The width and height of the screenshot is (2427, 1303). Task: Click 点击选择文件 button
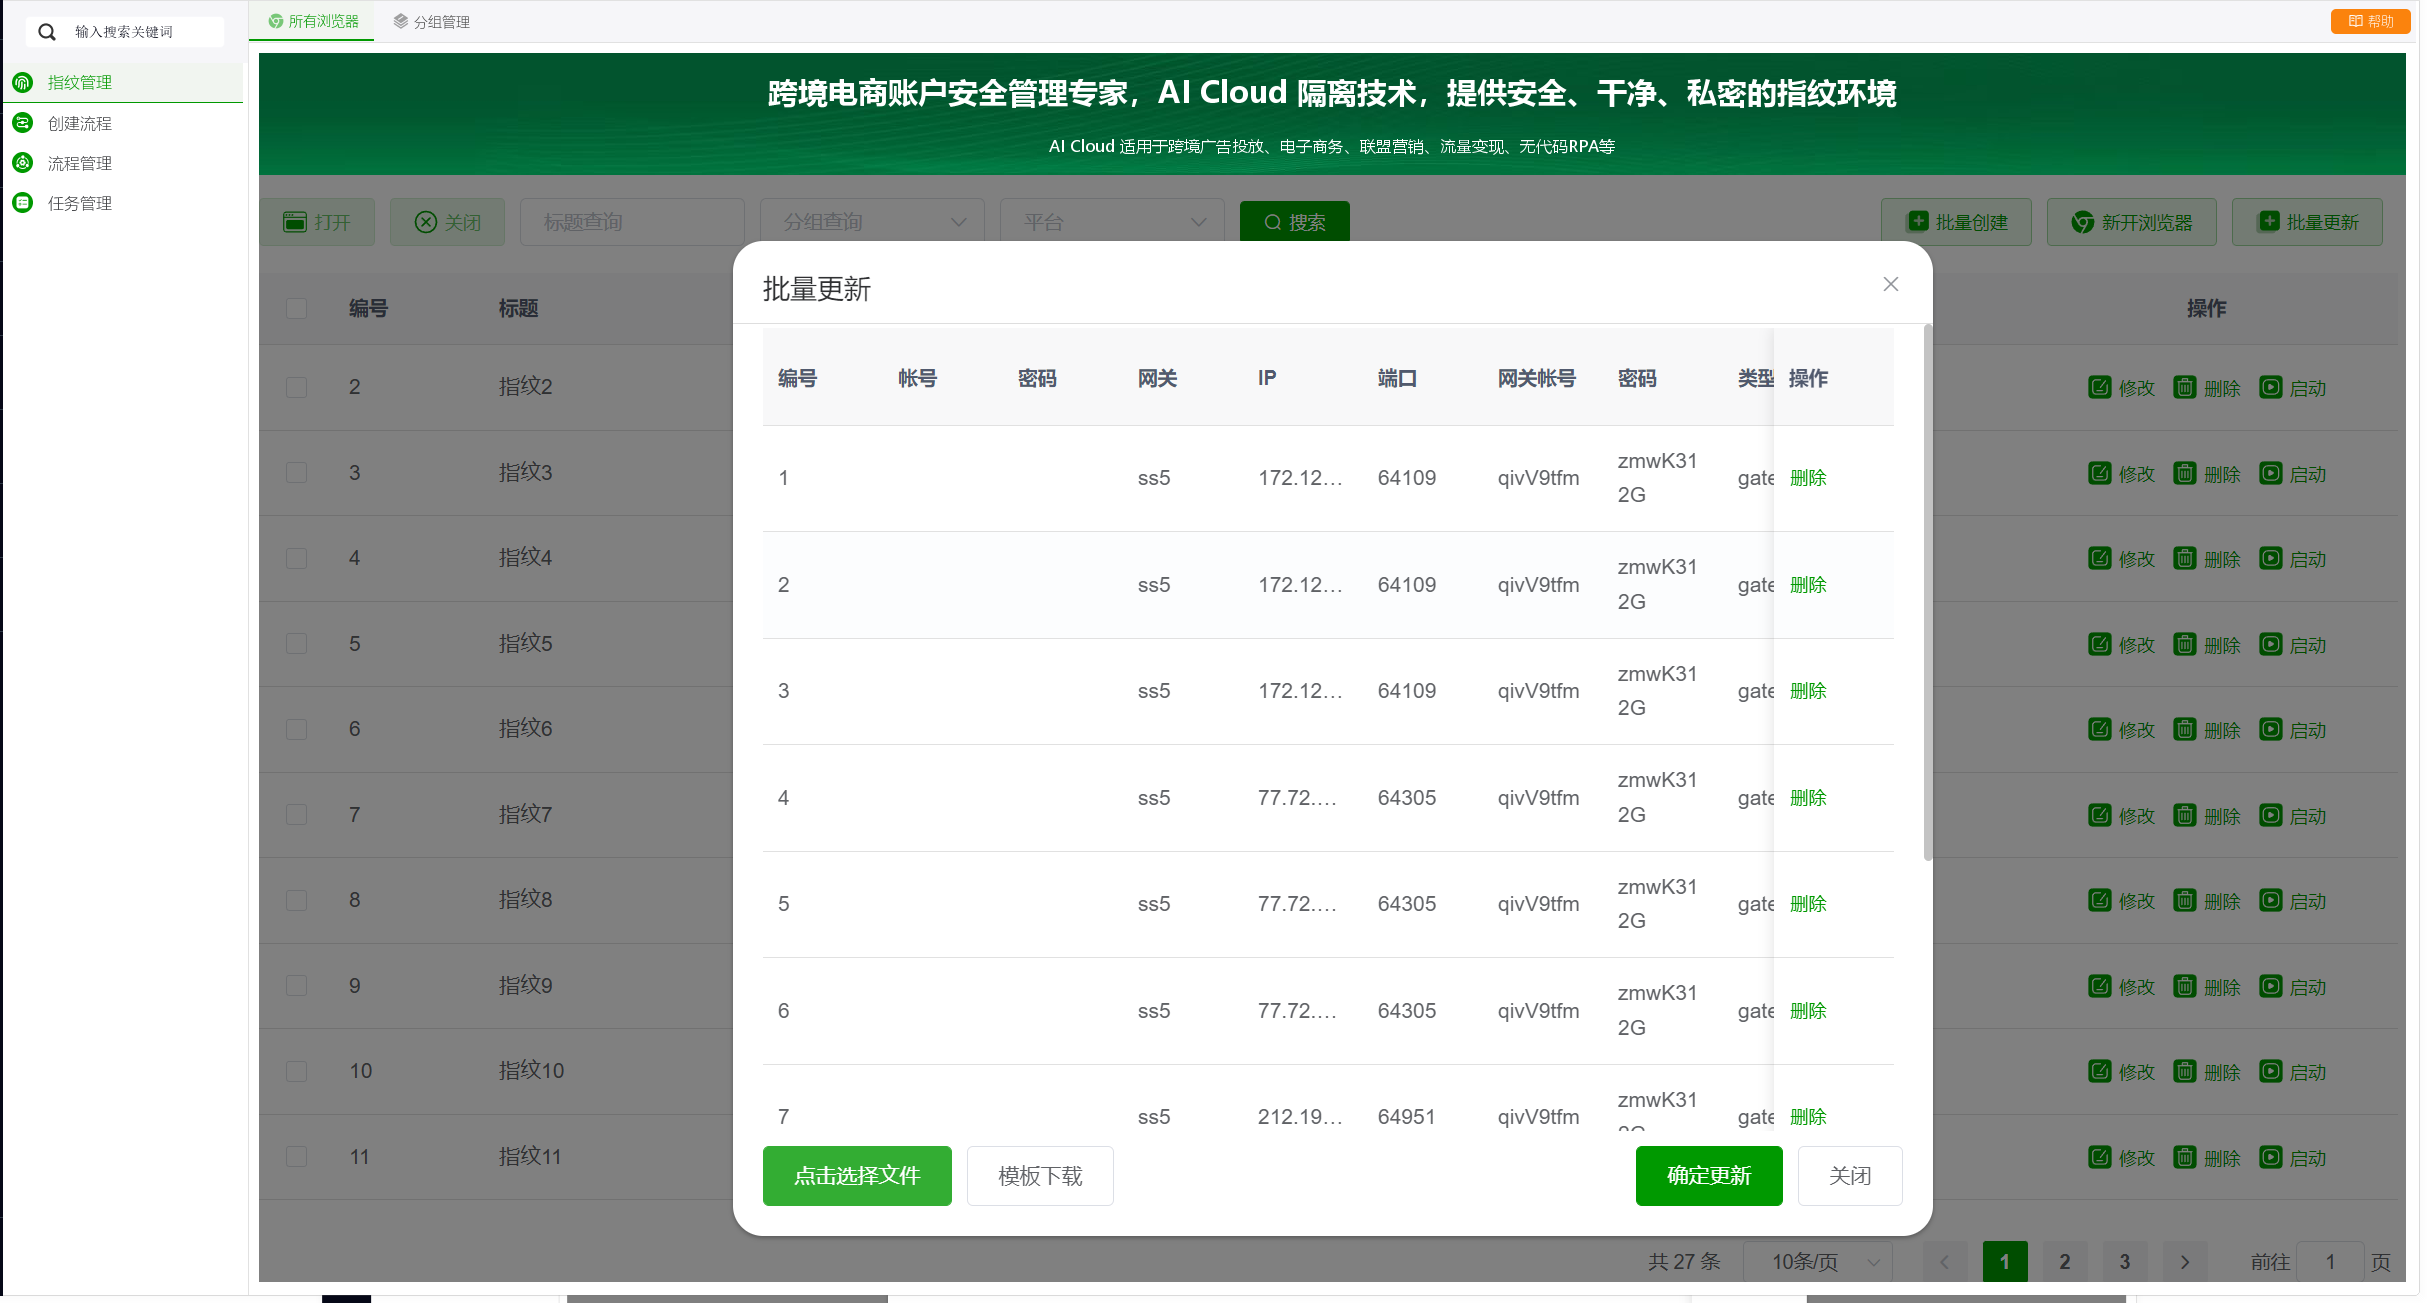point(857,1175)
